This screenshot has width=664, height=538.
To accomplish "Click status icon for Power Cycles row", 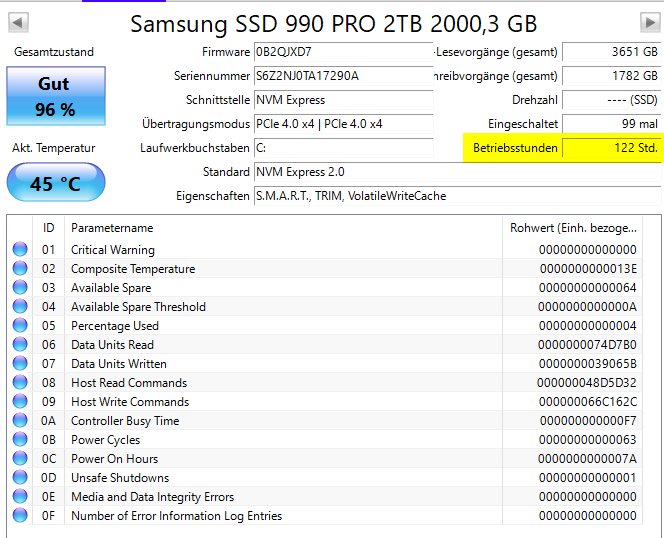I will [x=20, y=440].
